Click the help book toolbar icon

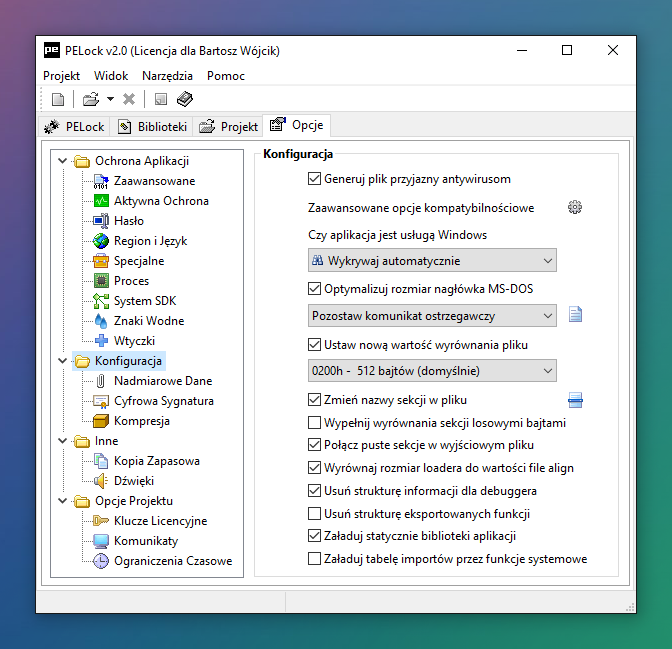point(185,99)
